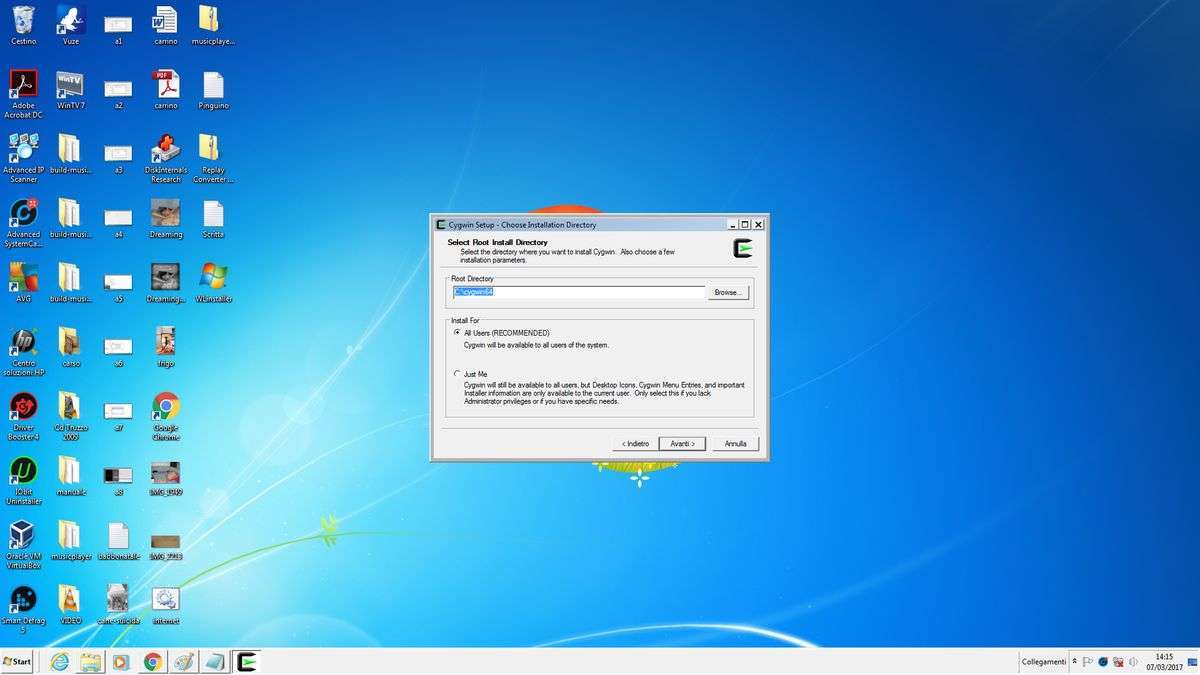Viewport: 1200px width, 675px height.
Task: Select the Scritta text file icon
Action: [213, 219]
